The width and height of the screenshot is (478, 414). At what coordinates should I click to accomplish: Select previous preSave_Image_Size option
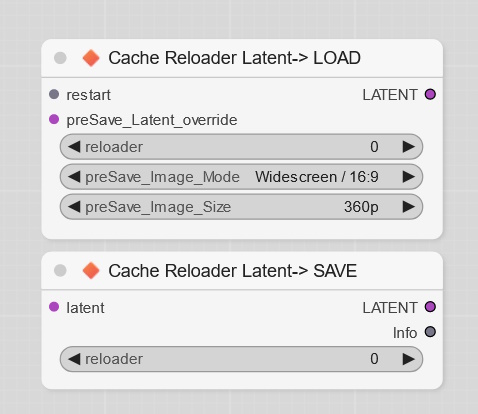tap(74, 207)
